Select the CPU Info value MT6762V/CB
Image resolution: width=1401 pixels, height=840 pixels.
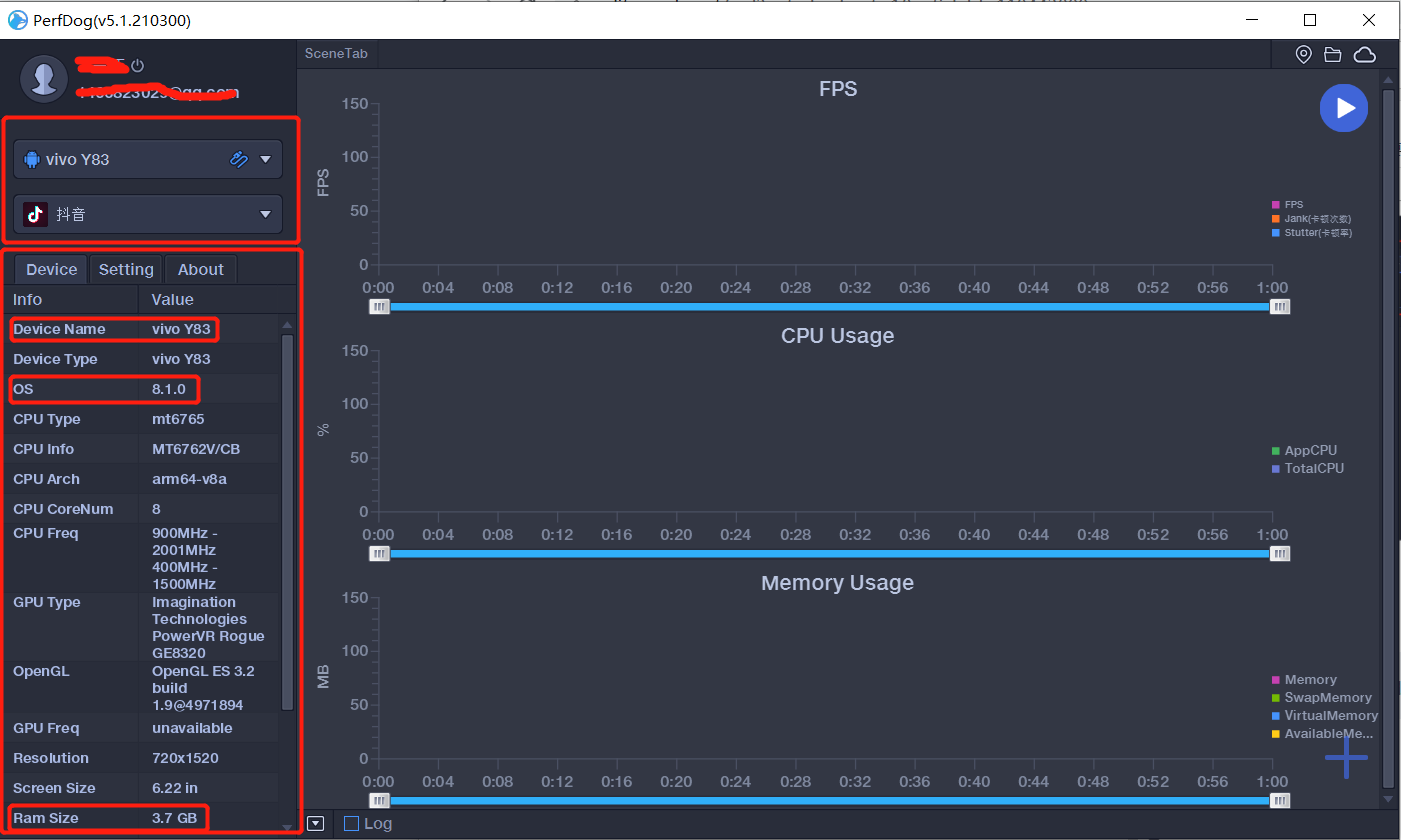tap(196, 449)
